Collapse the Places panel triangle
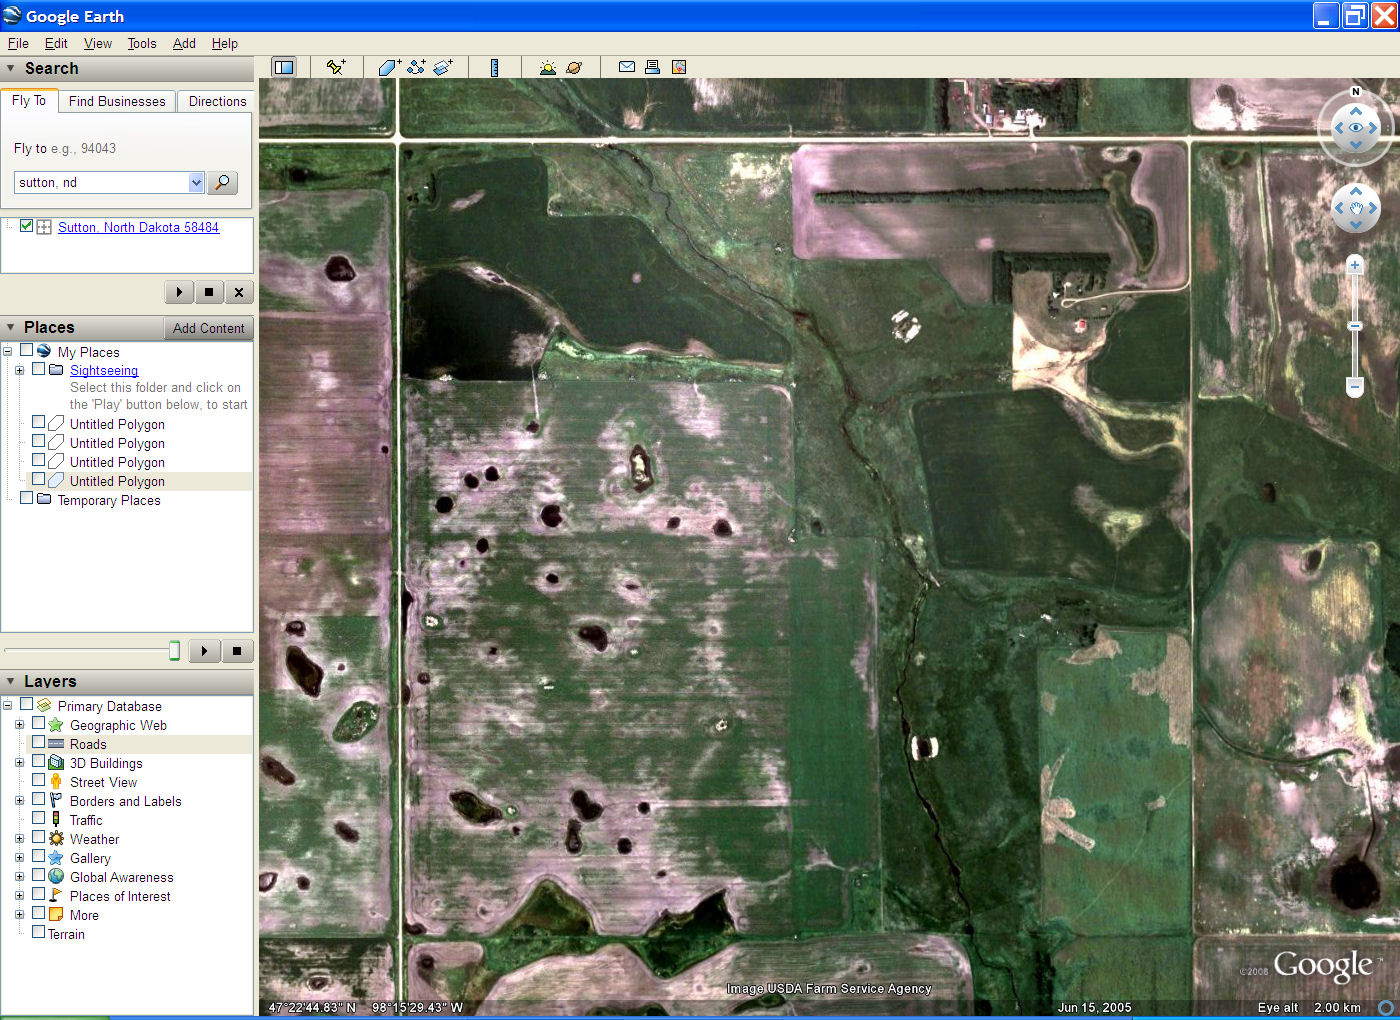The image size is (1400, 1020). pyautogui.click(x=11, y=328)
